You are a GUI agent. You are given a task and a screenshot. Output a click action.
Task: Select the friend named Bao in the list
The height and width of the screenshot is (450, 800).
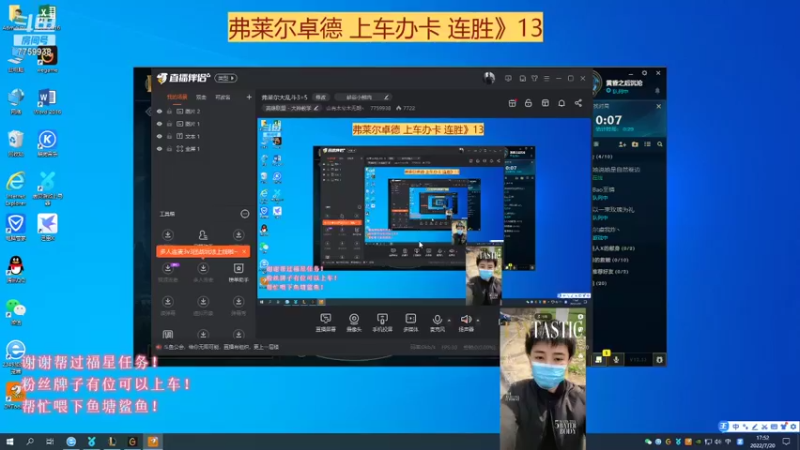(x=629, y=192)
